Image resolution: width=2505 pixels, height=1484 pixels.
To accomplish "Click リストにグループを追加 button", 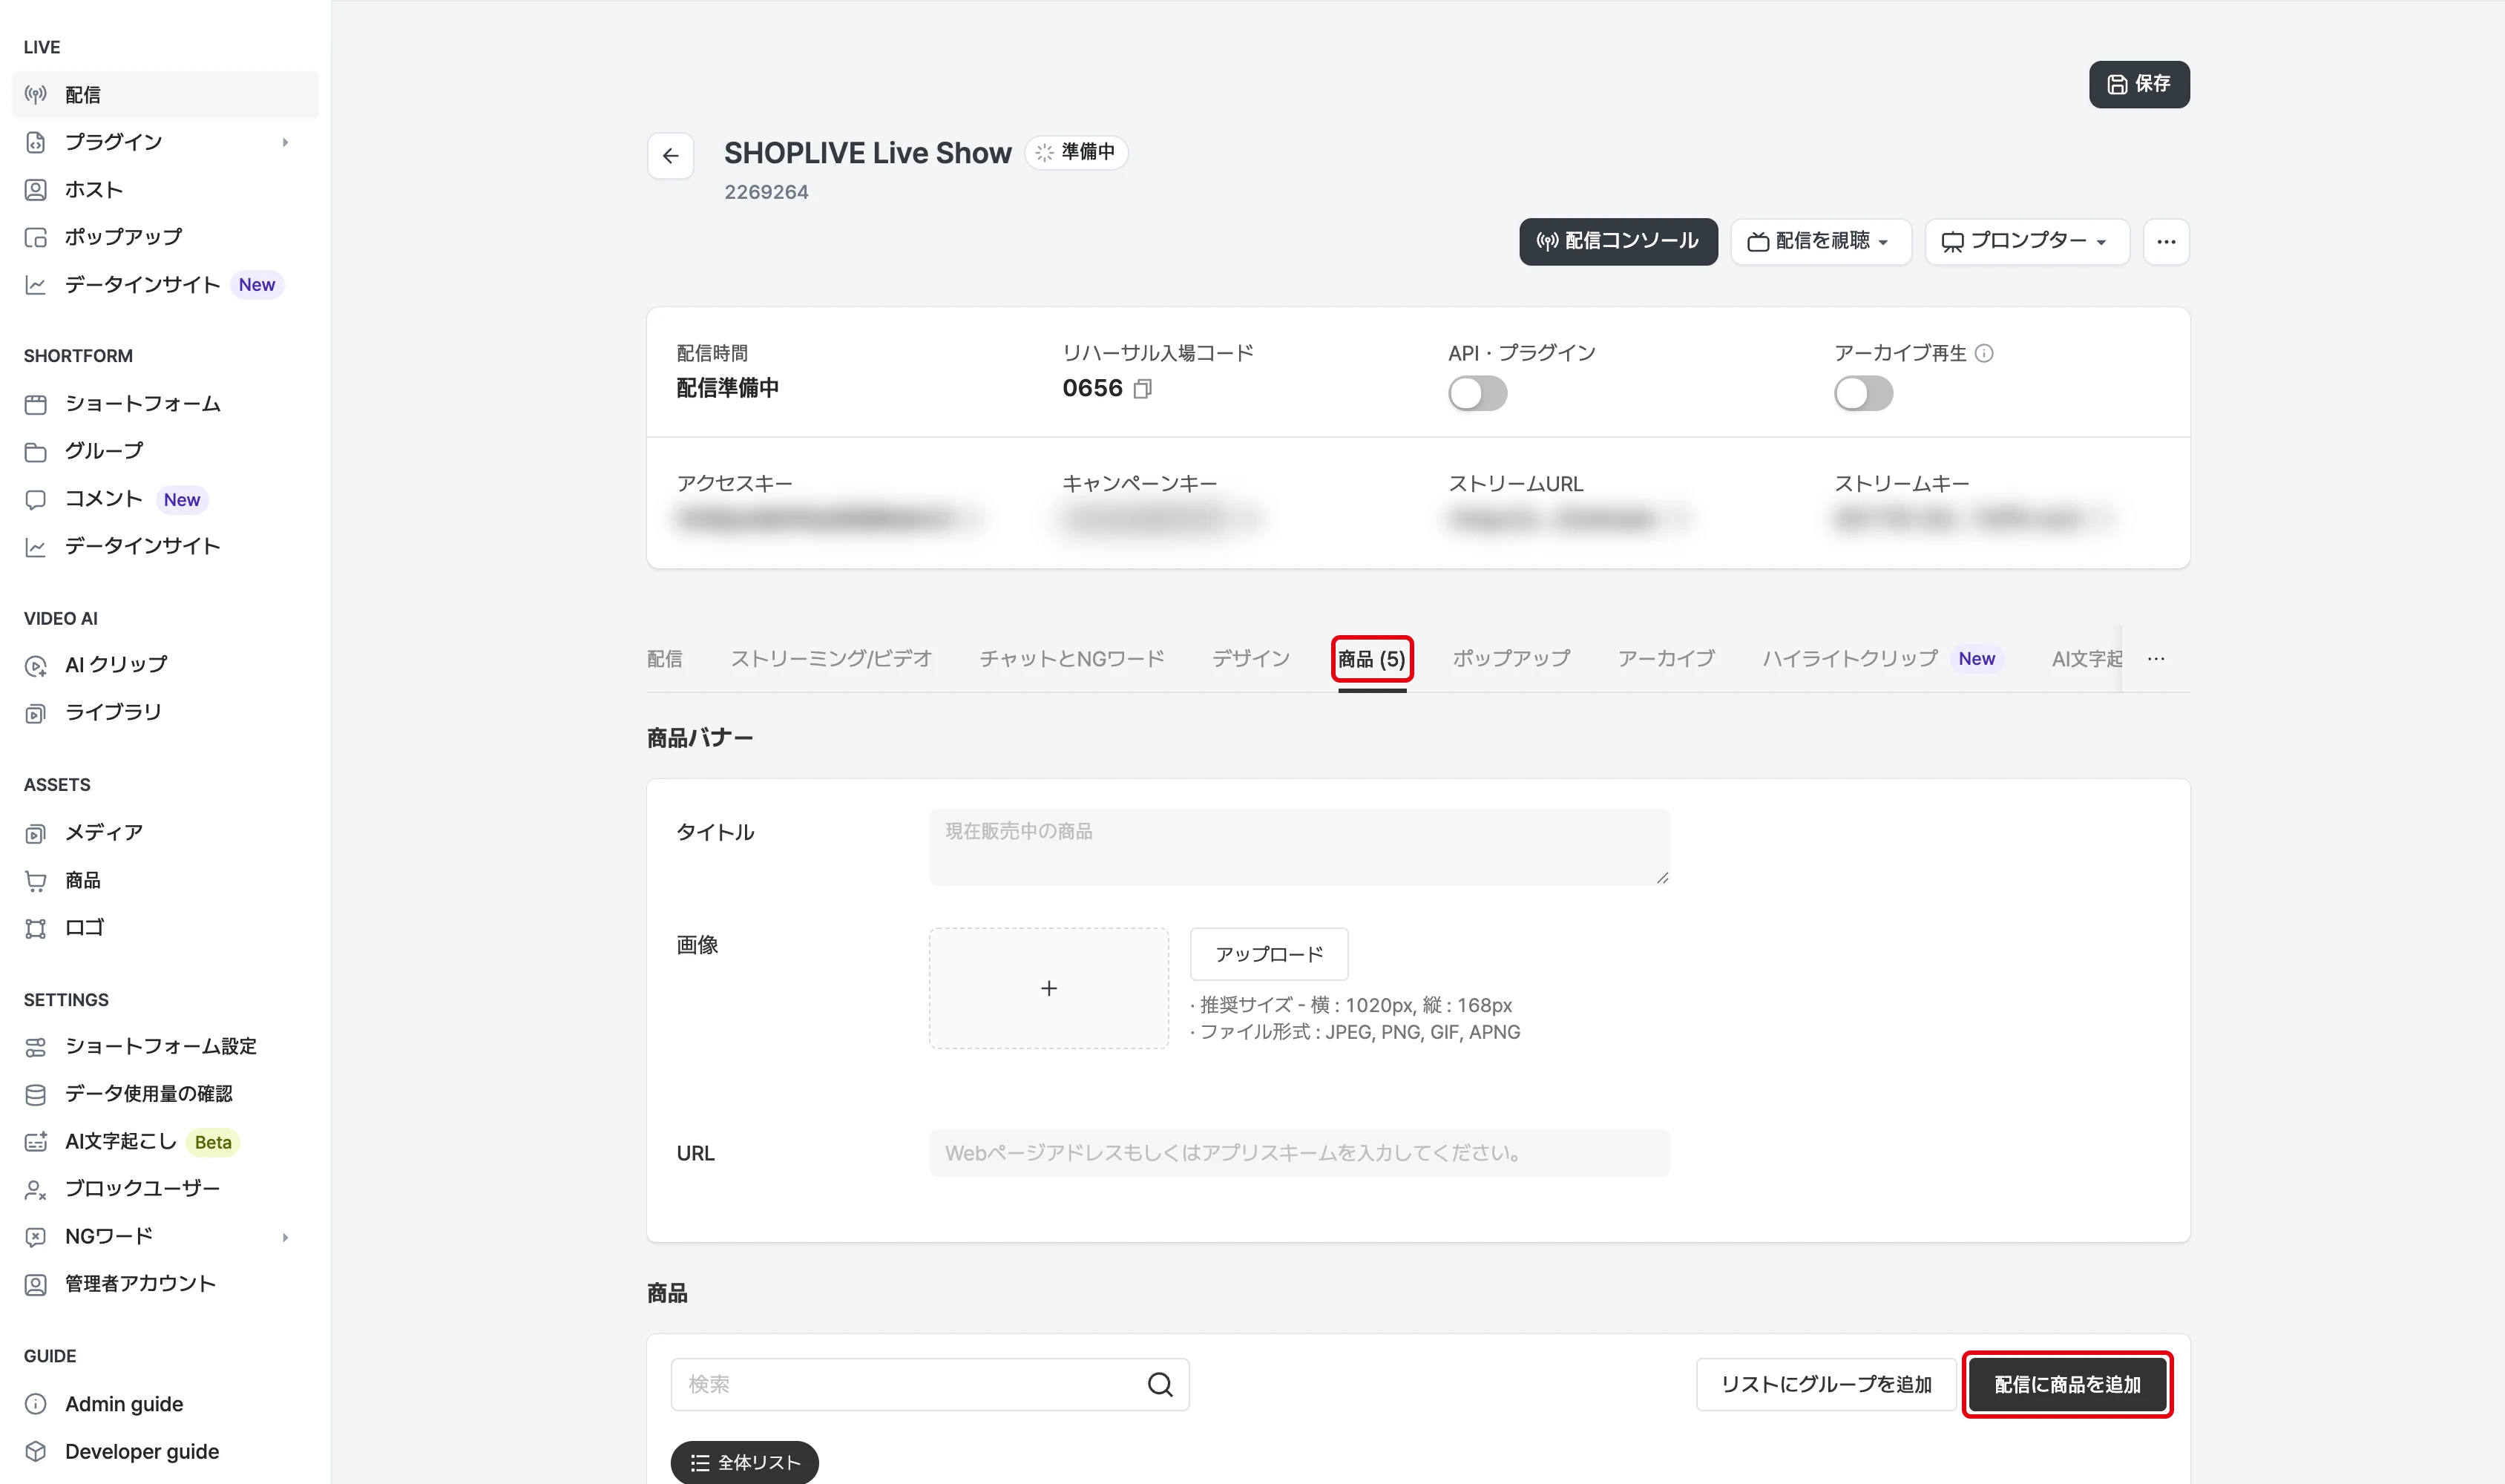I will (x=1826, y=1384).
